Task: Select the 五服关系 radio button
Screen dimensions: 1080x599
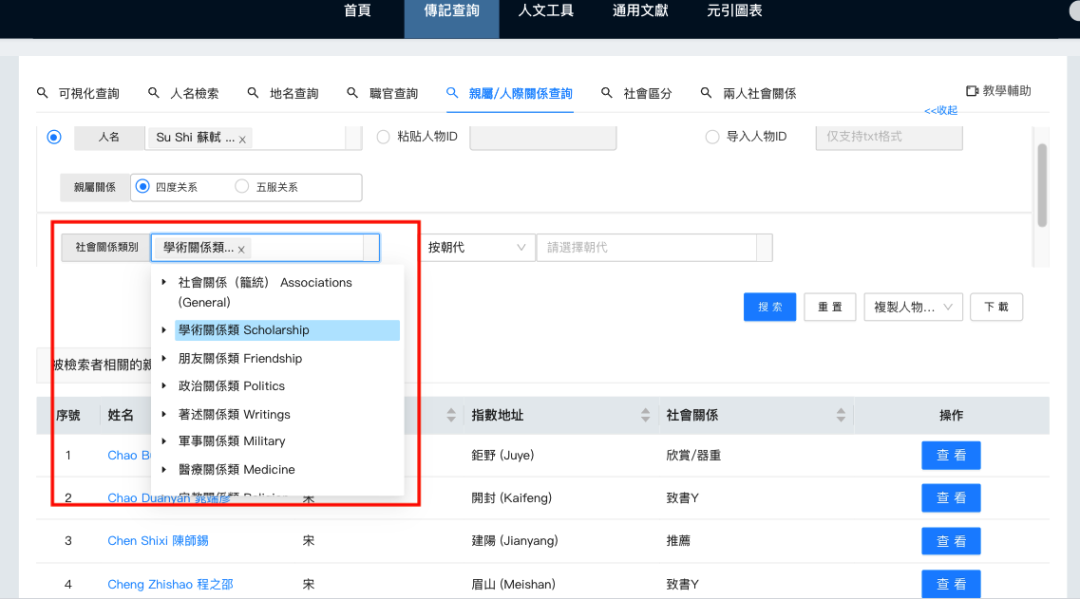Action: tap(241, 186)
